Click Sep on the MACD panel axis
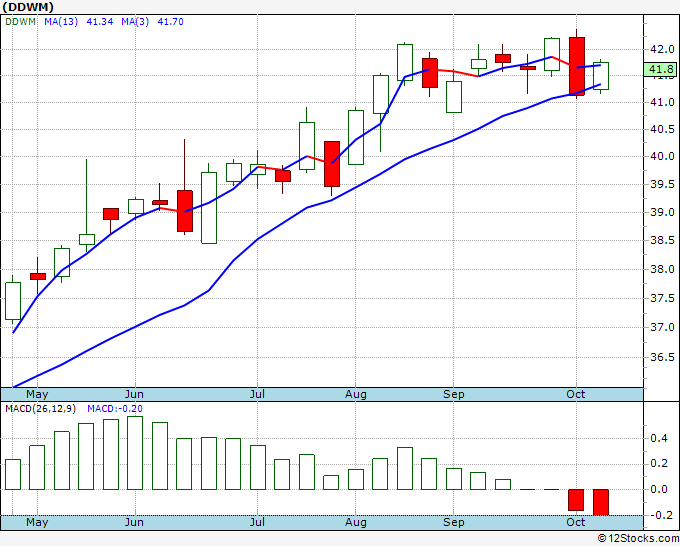 point(454,522)
